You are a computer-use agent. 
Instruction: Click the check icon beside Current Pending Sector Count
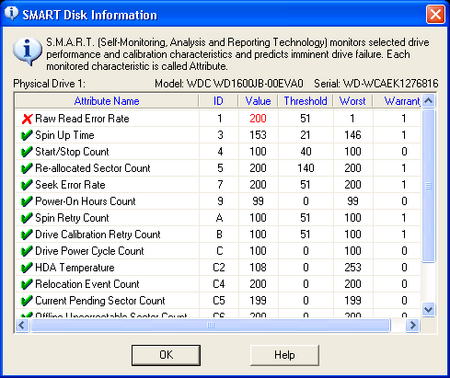27,301
